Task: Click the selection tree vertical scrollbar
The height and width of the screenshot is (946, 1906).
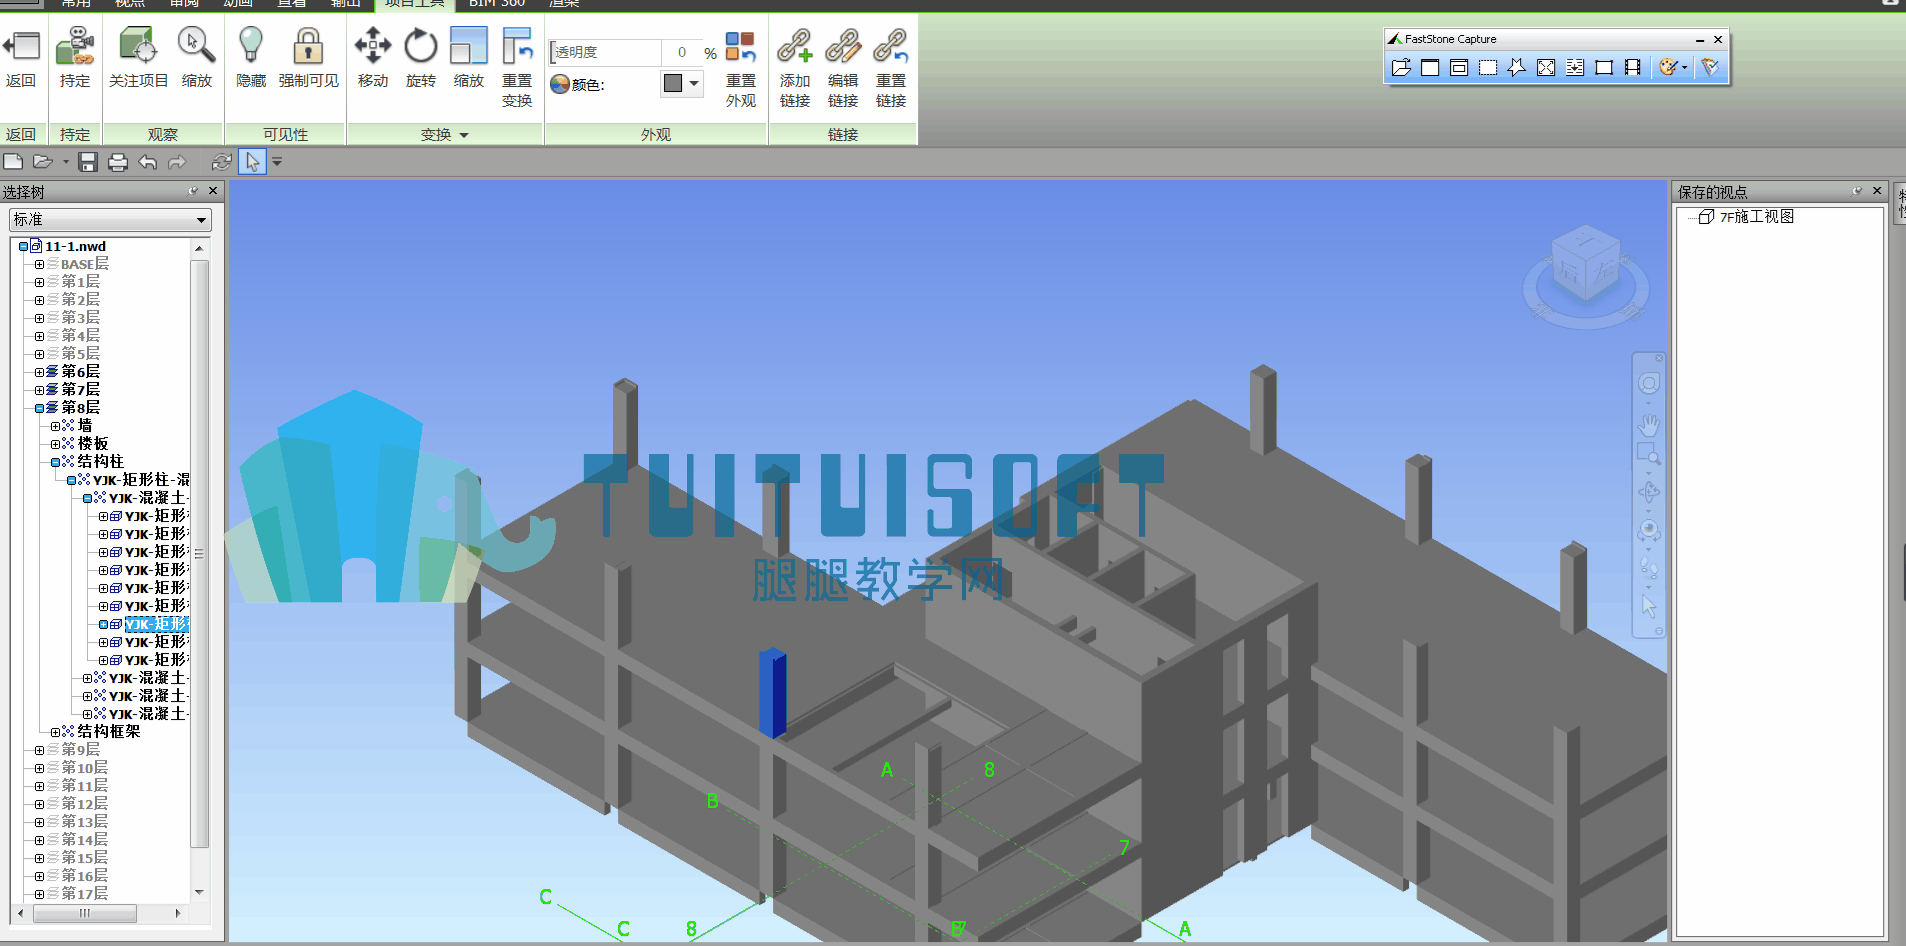Action: coord(200,555)
